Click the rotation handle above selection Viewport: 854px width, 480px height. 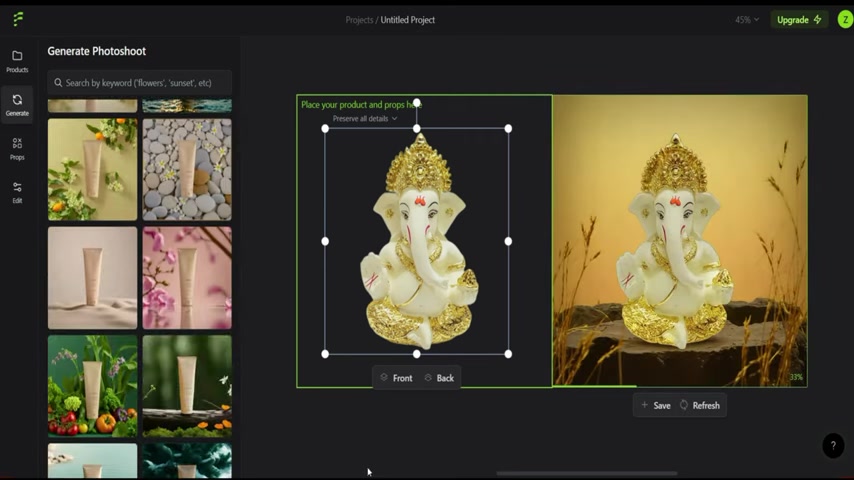tap(417, 102)
